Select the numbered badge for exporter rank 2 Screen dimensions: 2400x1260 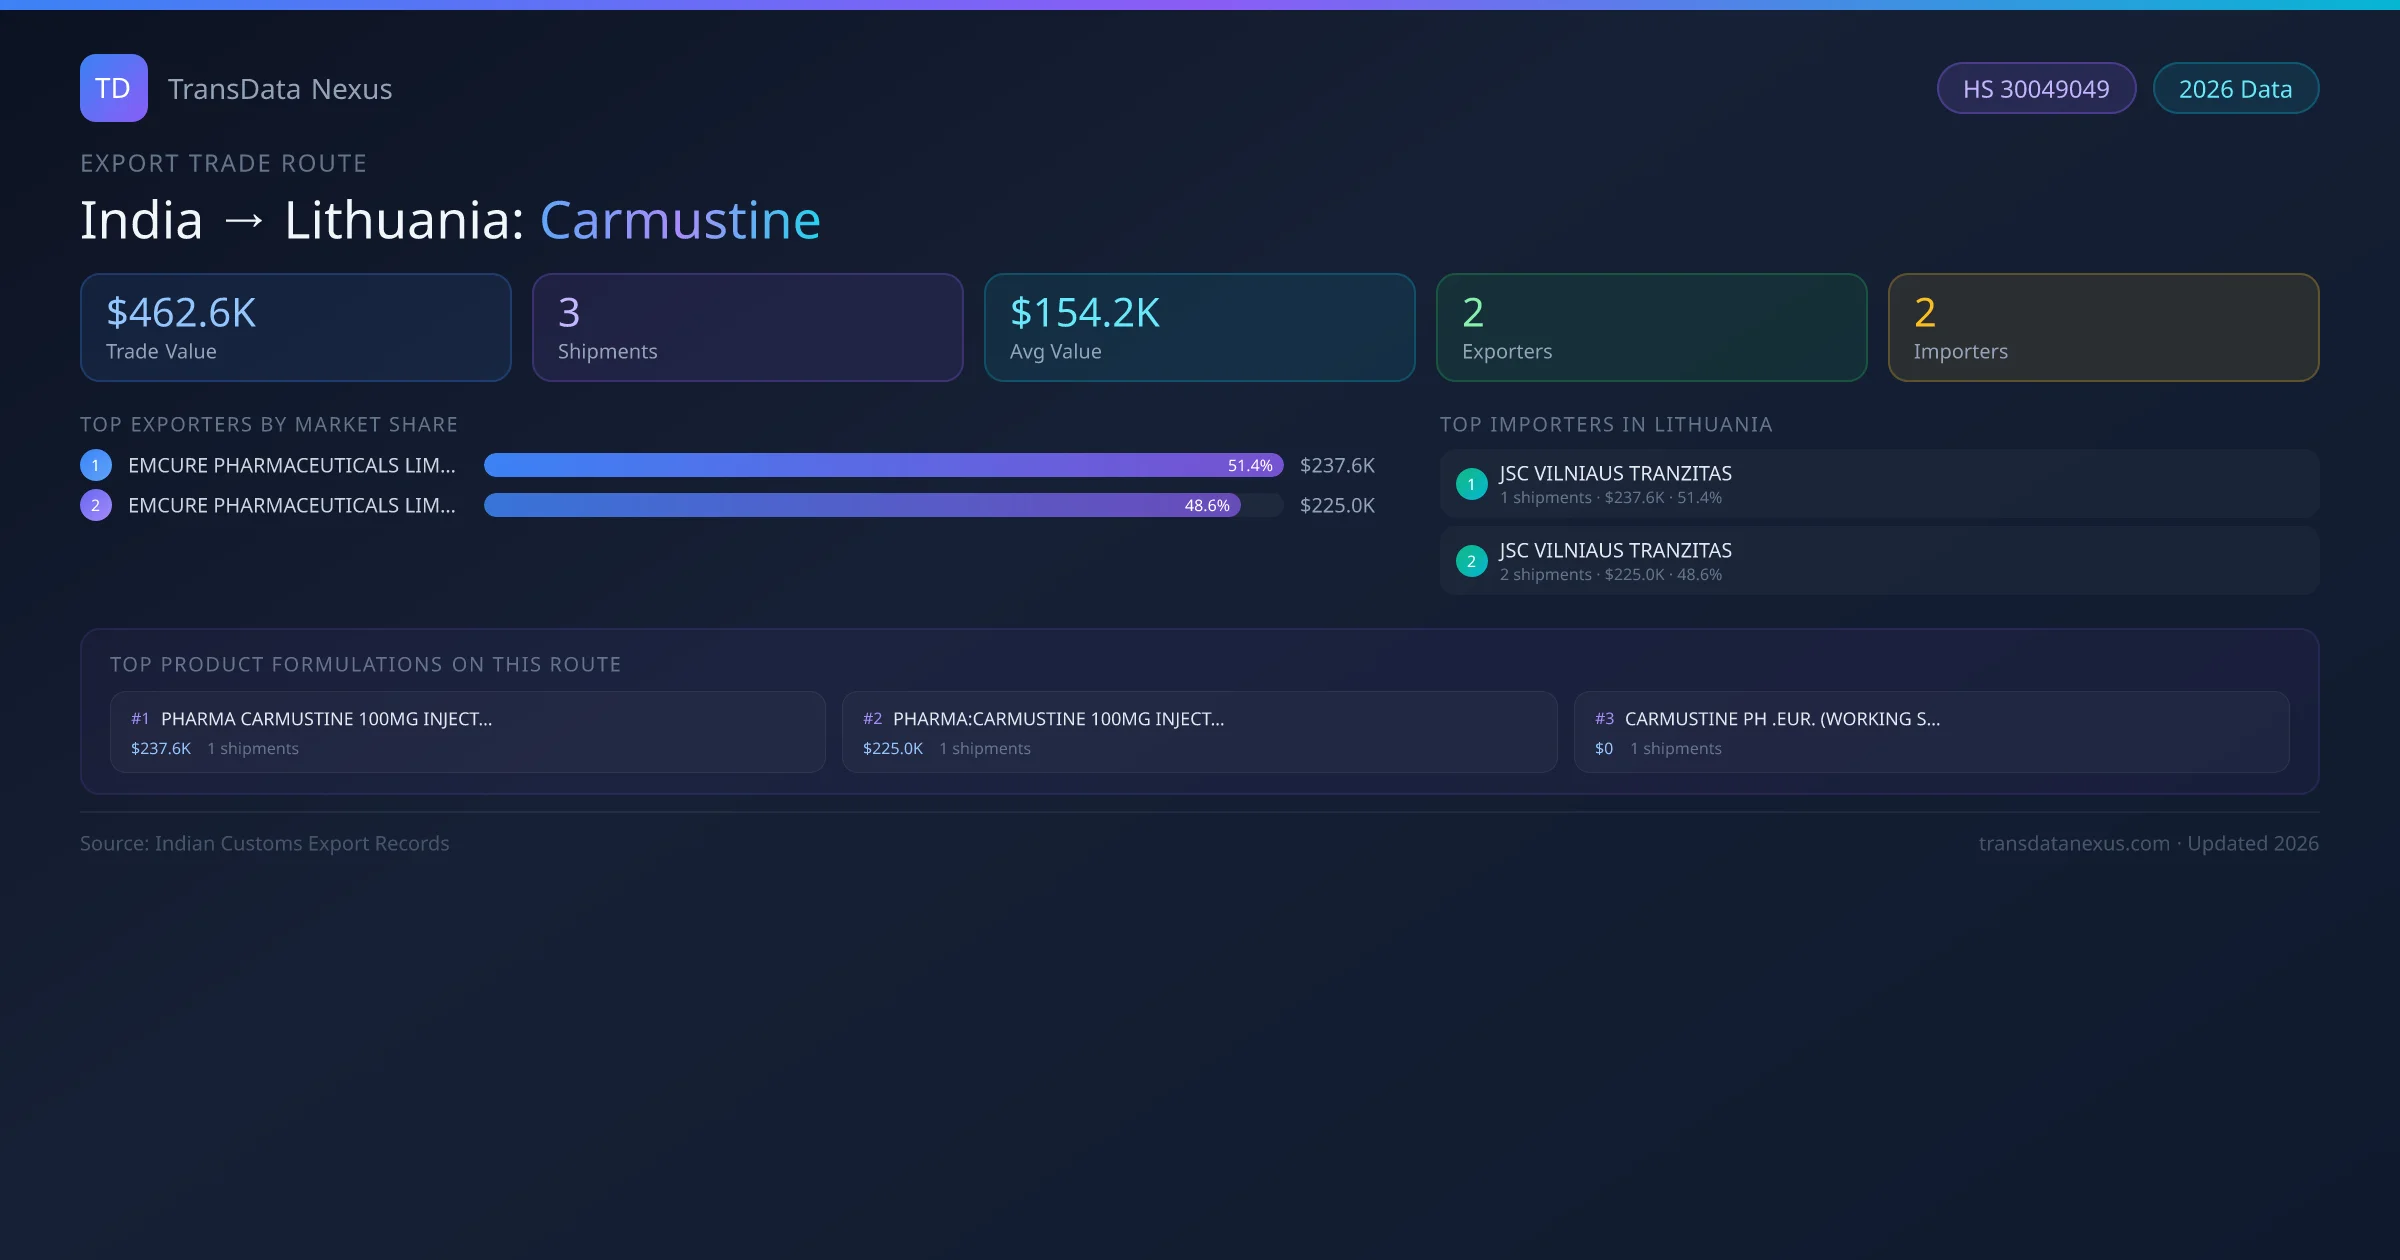coord(95,505)
